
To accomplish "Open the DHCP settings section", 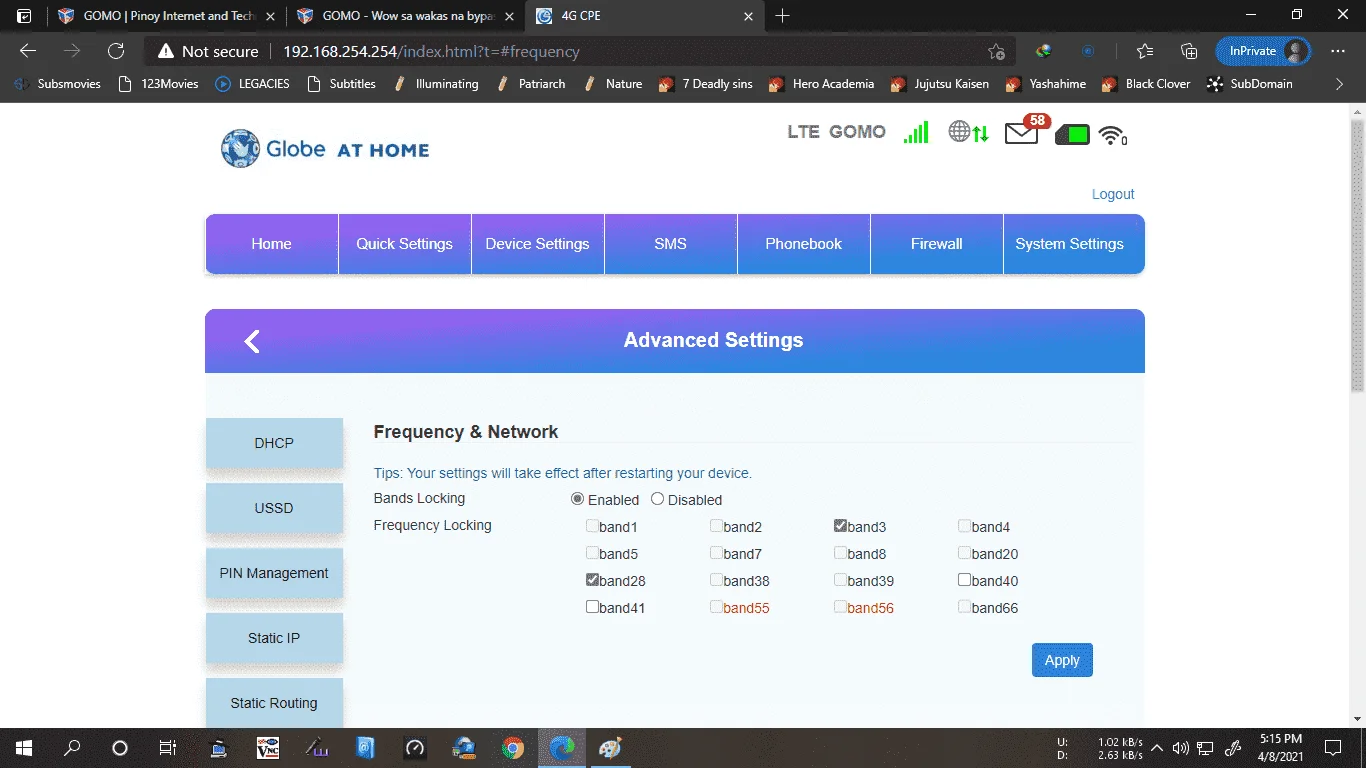I will click(x=274, y=443).
